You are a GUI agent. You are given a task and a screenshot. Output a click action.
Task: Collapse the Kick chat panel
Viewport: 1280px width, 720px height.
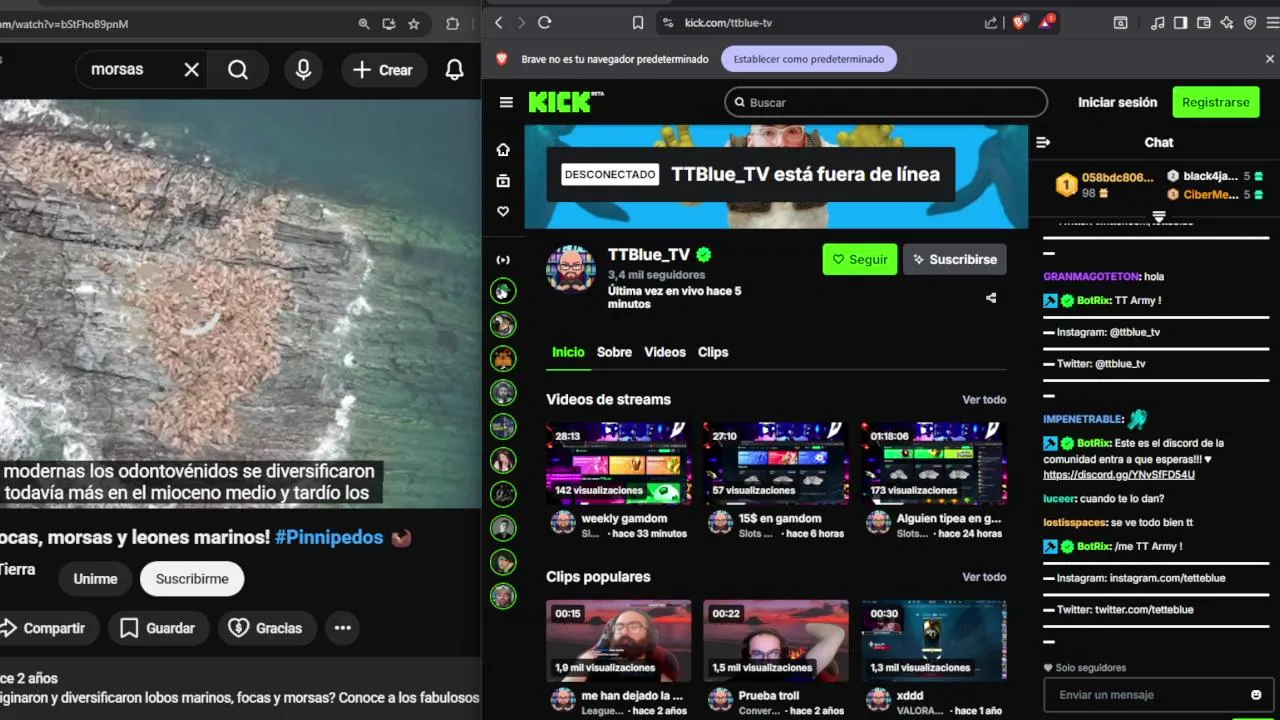click(x=1043, y=142)
